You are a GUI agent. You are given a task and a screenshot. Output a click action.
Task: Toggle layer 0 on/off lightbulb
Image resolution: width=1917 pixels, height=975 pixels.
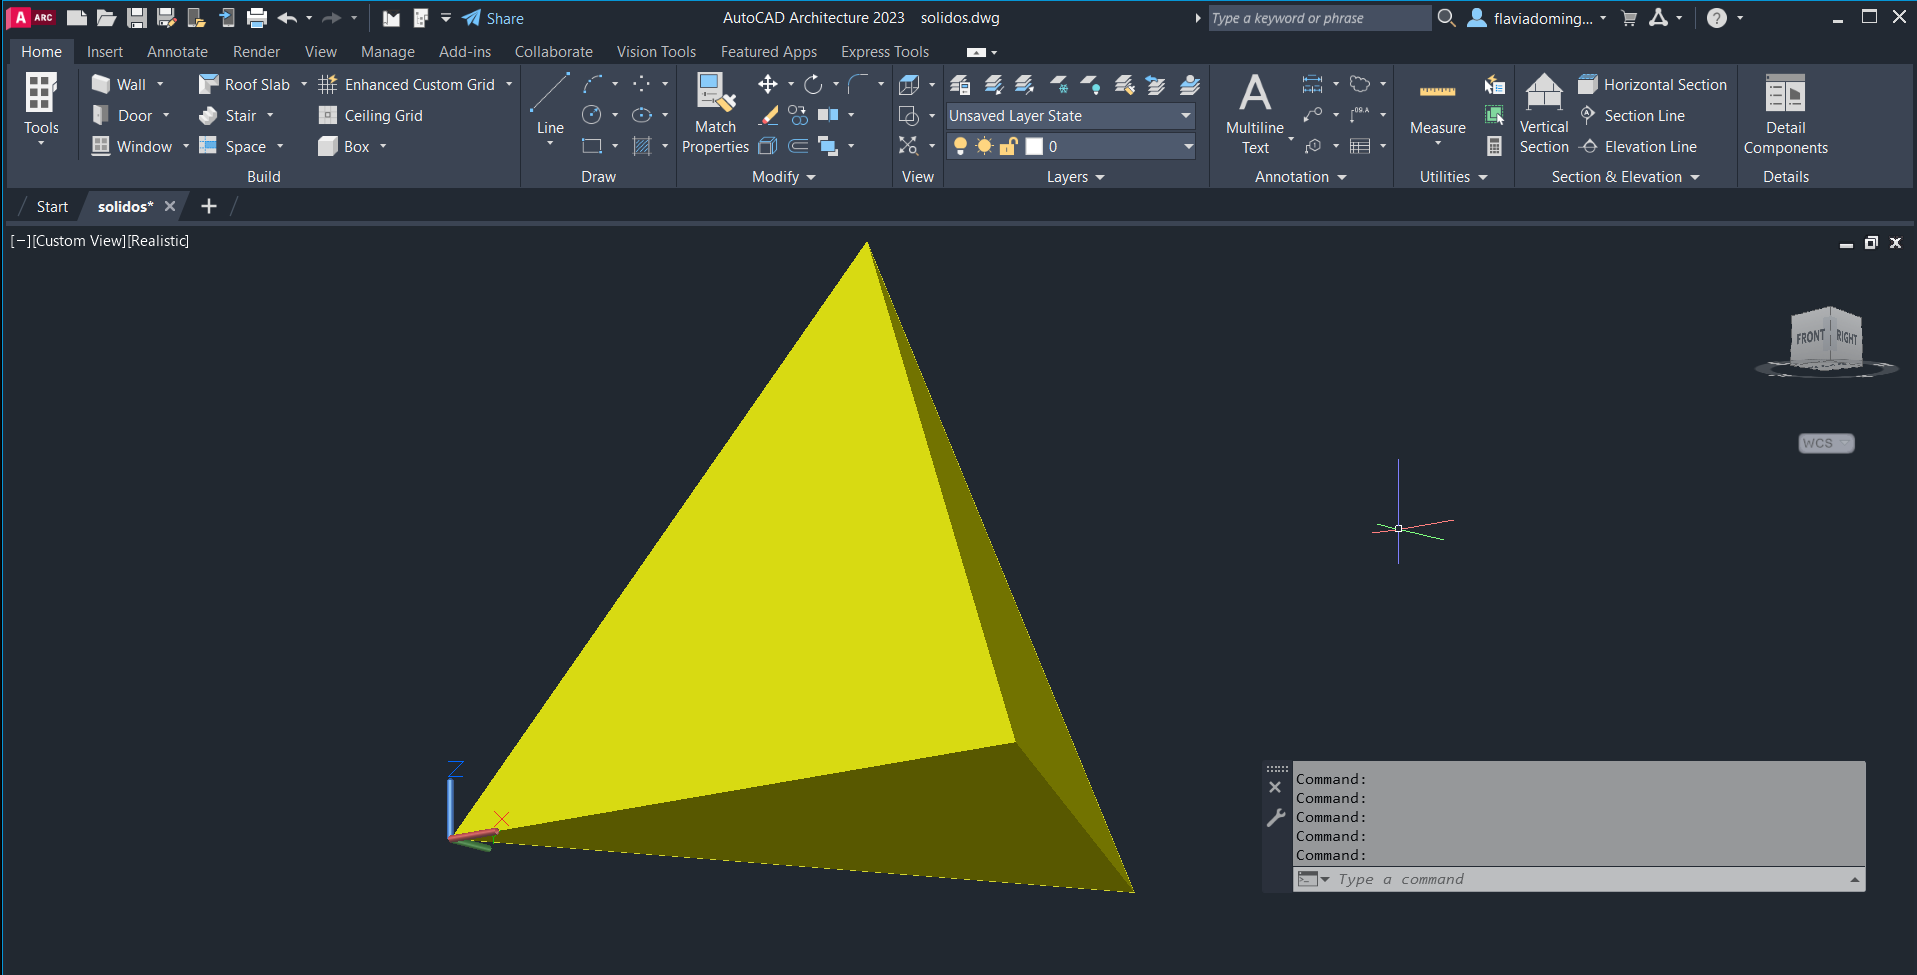coord(960,147)
